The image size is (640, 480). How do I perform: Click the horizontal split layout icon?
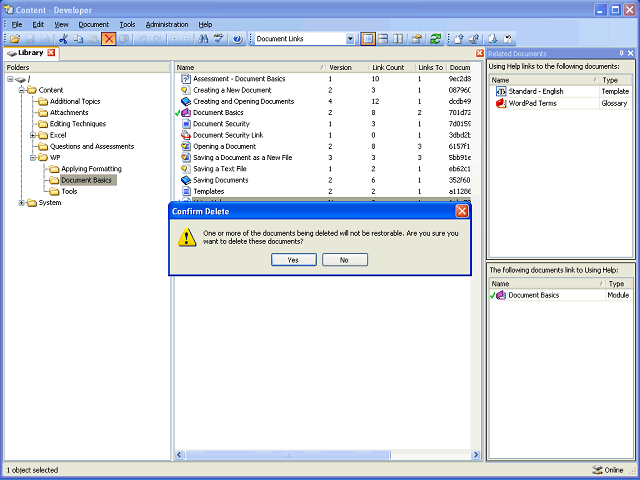click(383, 39)
